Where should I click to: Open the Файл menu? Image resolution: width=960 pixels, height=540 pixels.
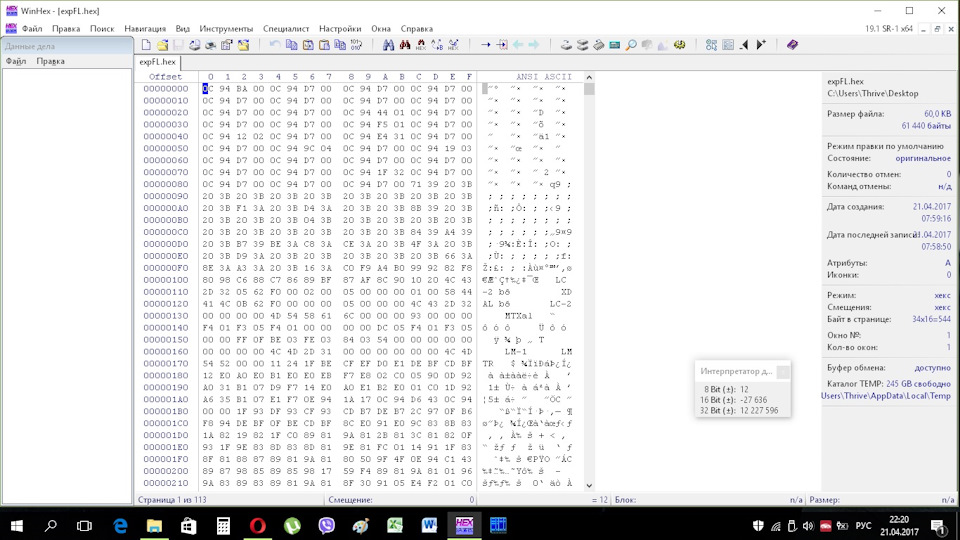pyautogui.click(x=32, y=29)
